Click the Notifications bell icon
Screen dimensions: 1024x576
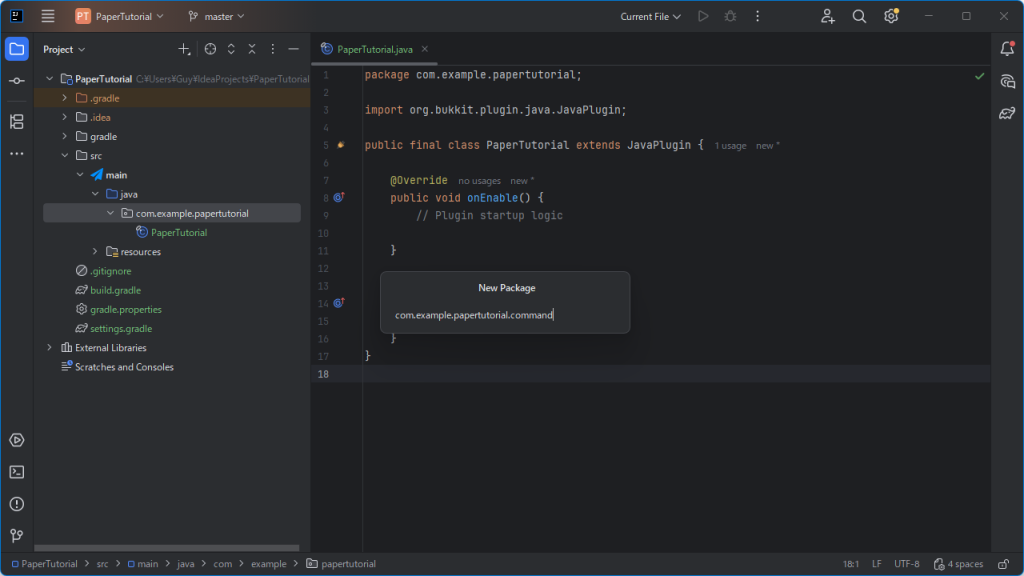click(1007, 49)
